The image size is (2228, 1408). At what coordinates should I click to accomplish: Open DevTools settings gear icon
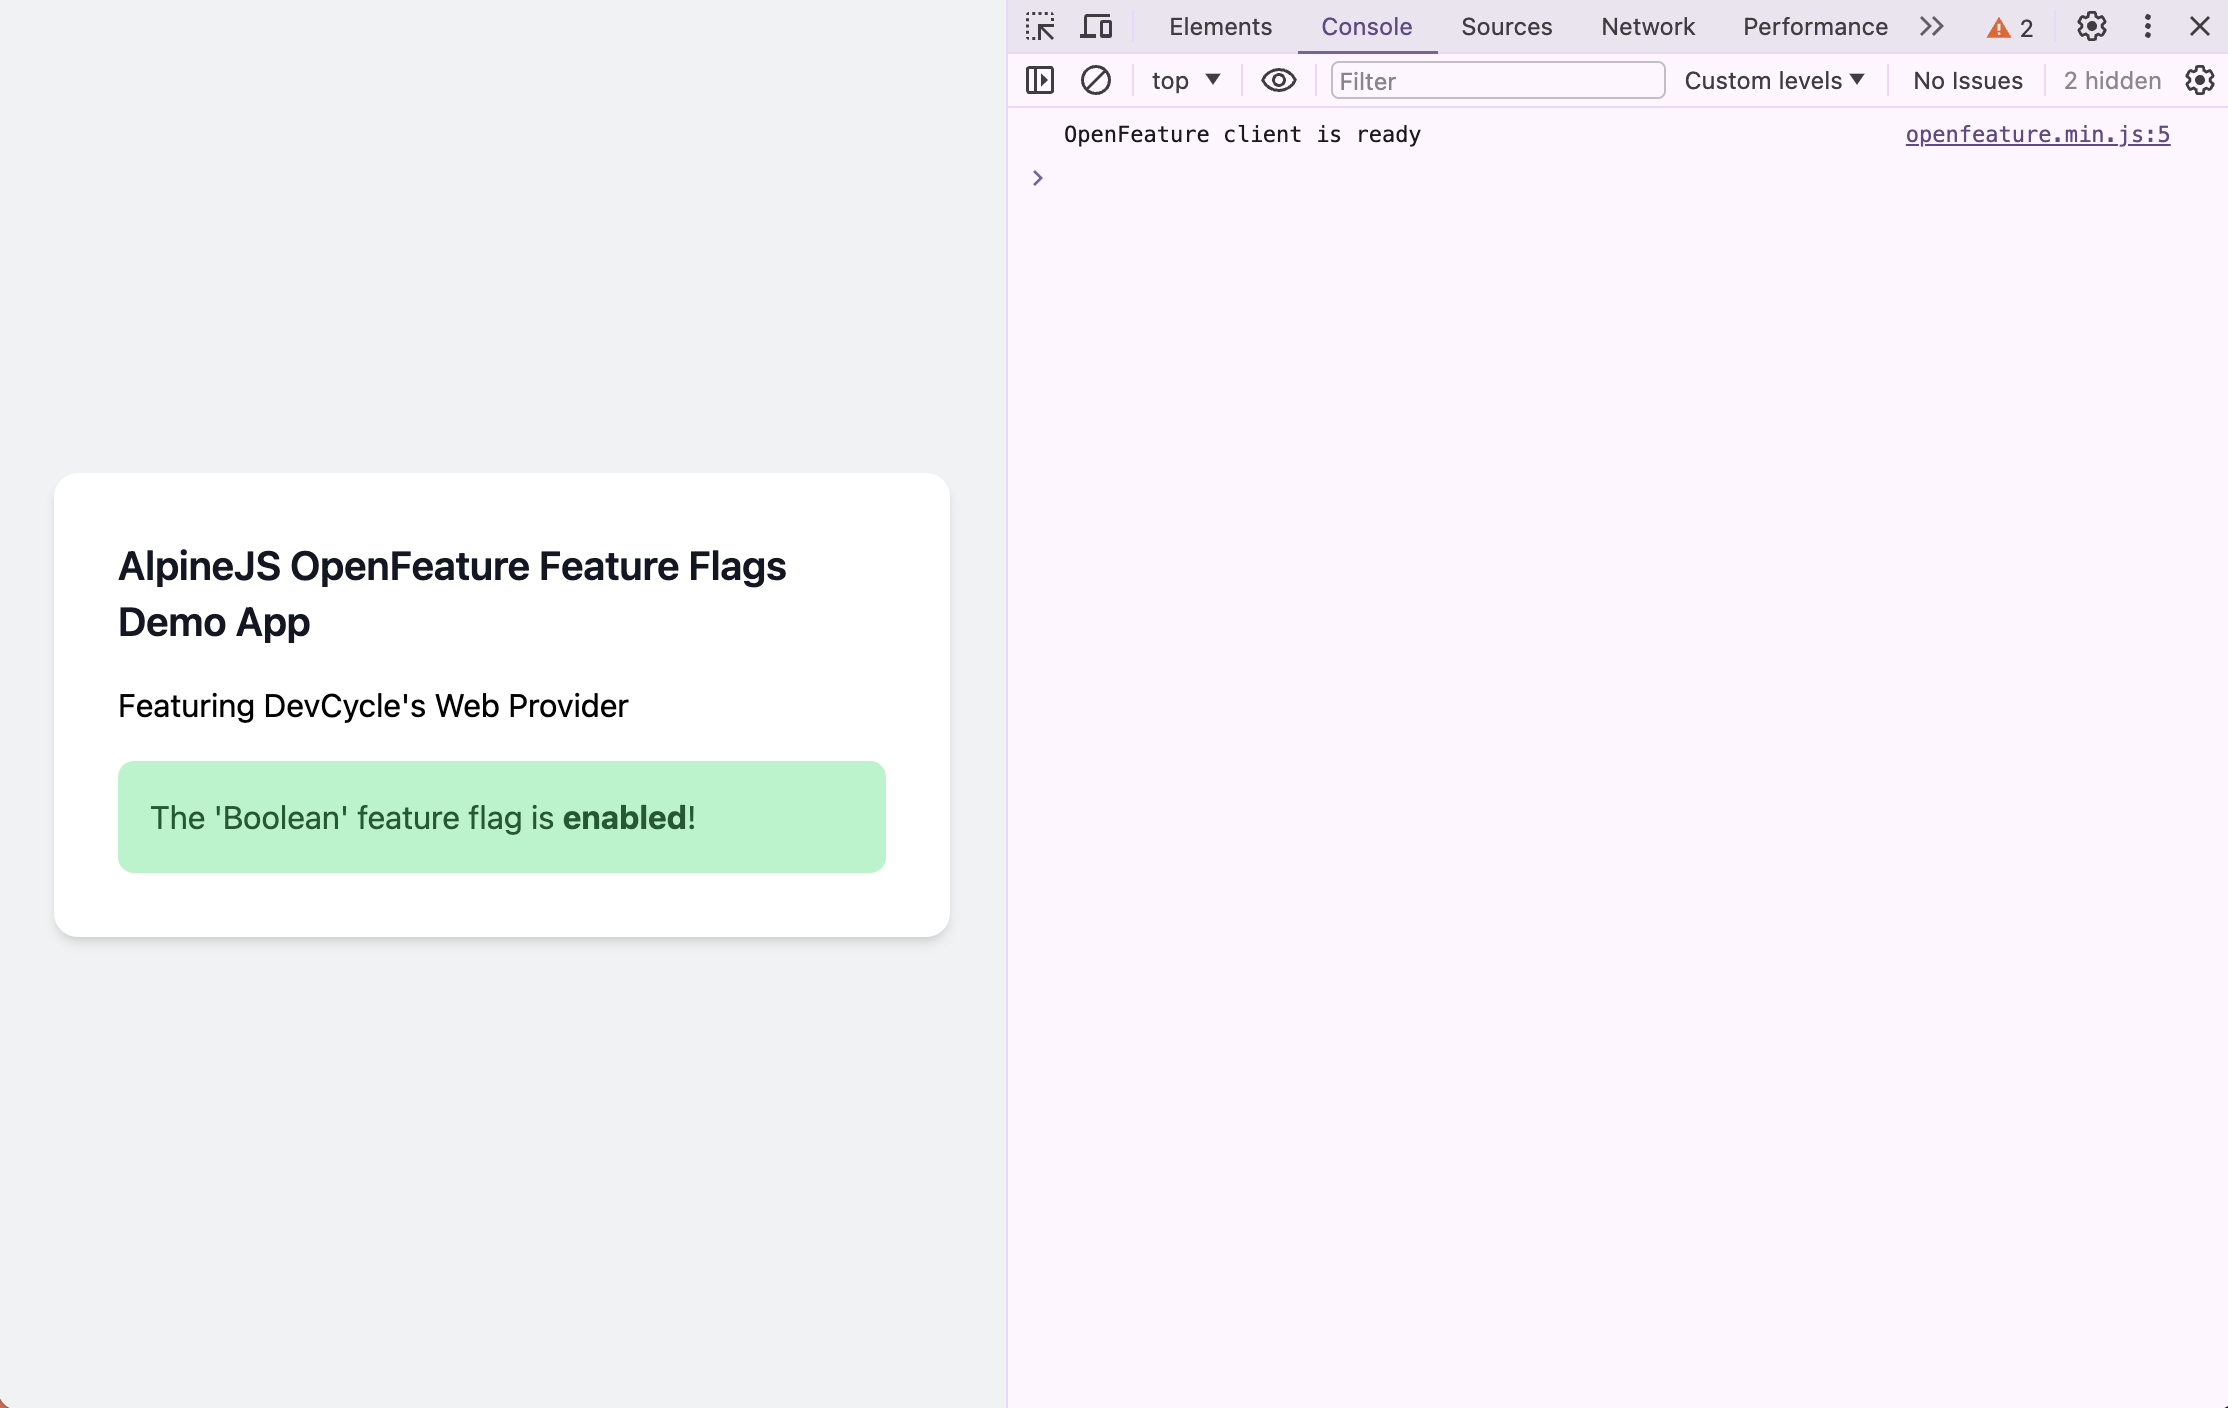[2091, 27]
